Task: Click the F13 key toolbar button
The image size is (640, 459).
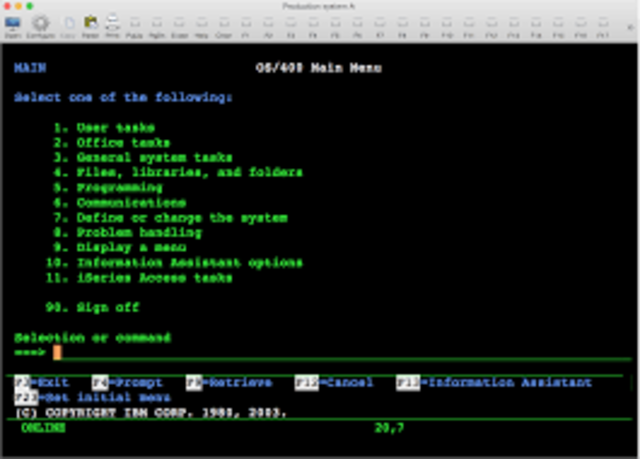Action: point(514,27)
